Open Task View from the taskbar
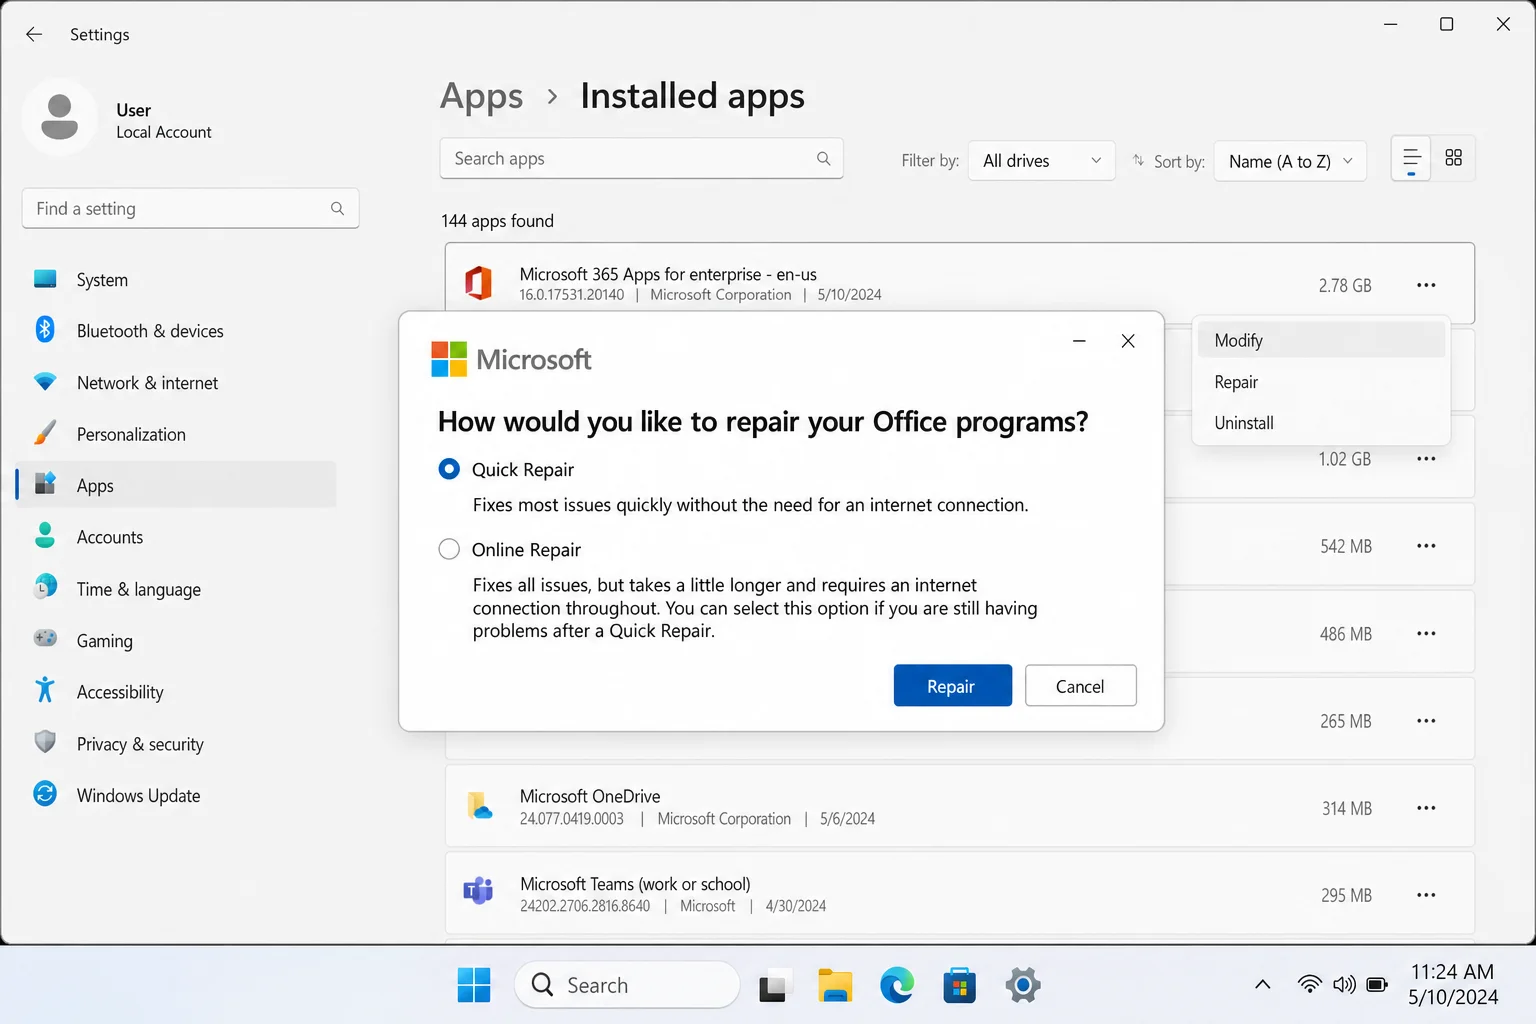The width and height of the screenshot is (1536, 1024). coord(773,986)
